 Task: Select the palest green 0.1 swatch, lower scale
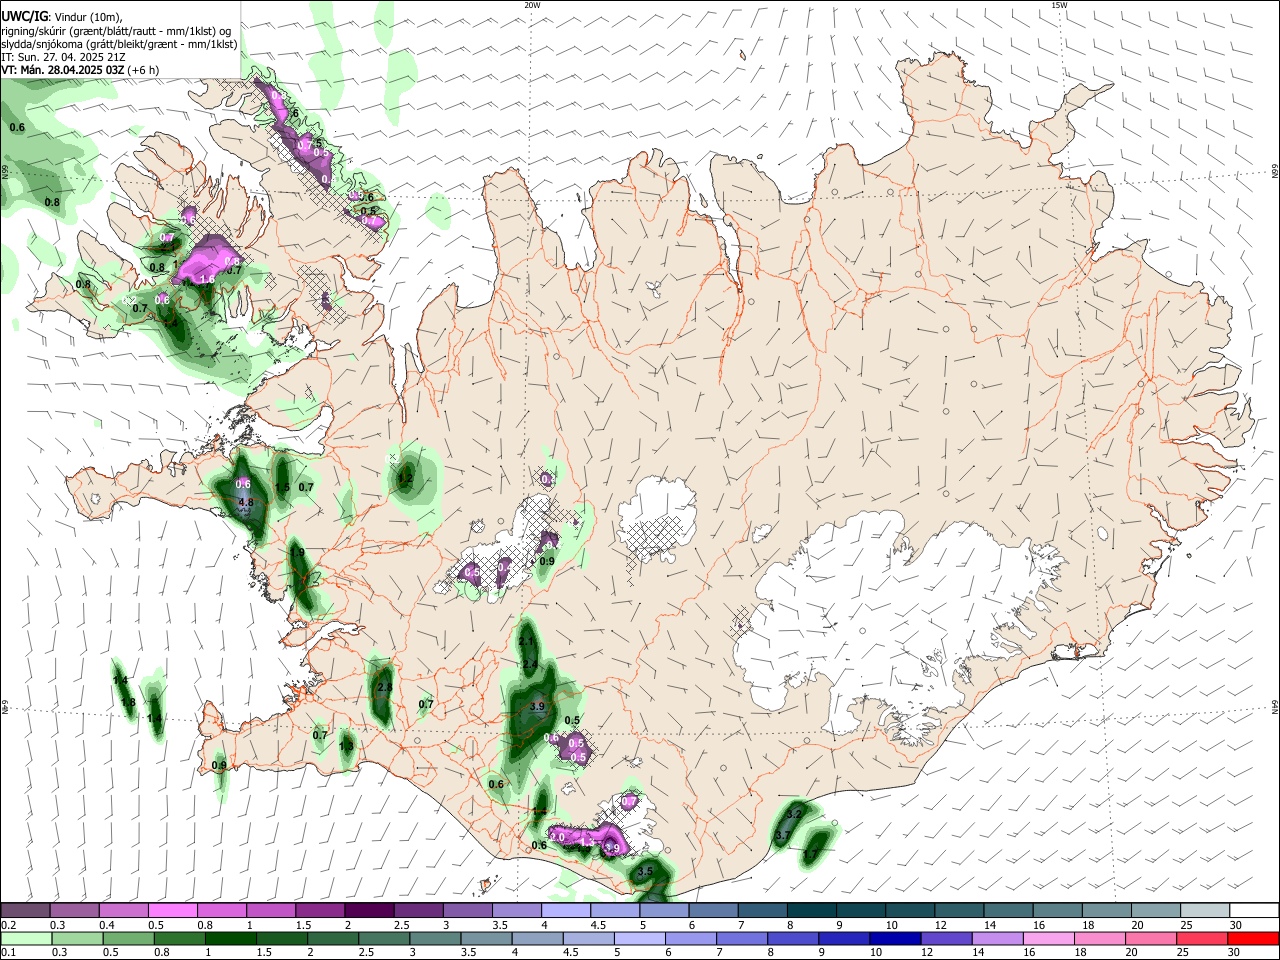point(26,938)
